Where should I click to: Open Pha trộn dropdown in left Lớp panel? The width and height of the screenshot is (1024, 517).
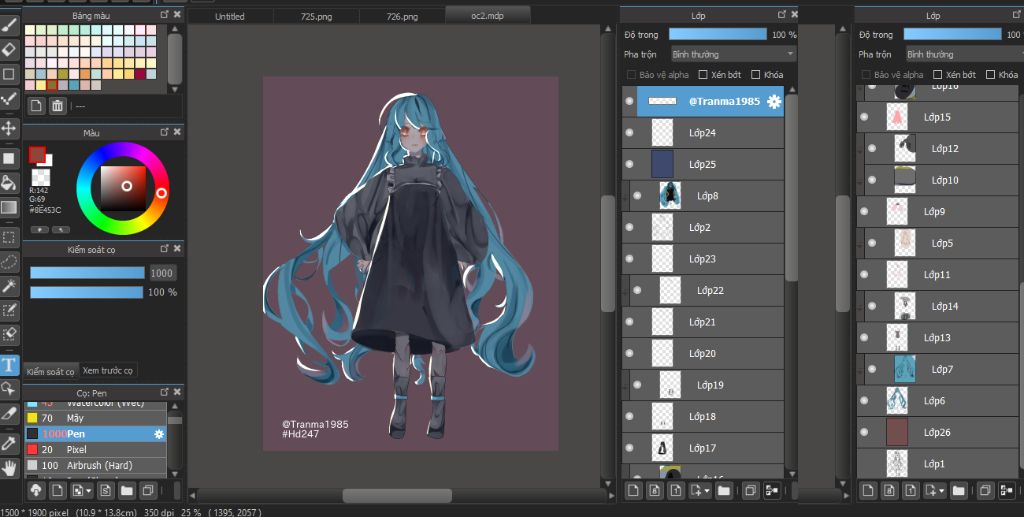pos(733,54)
